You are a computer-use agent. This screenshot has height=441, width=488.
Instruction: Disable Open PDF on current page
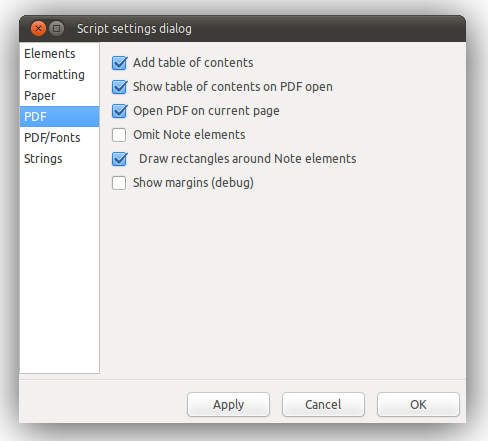click(119, 111)
